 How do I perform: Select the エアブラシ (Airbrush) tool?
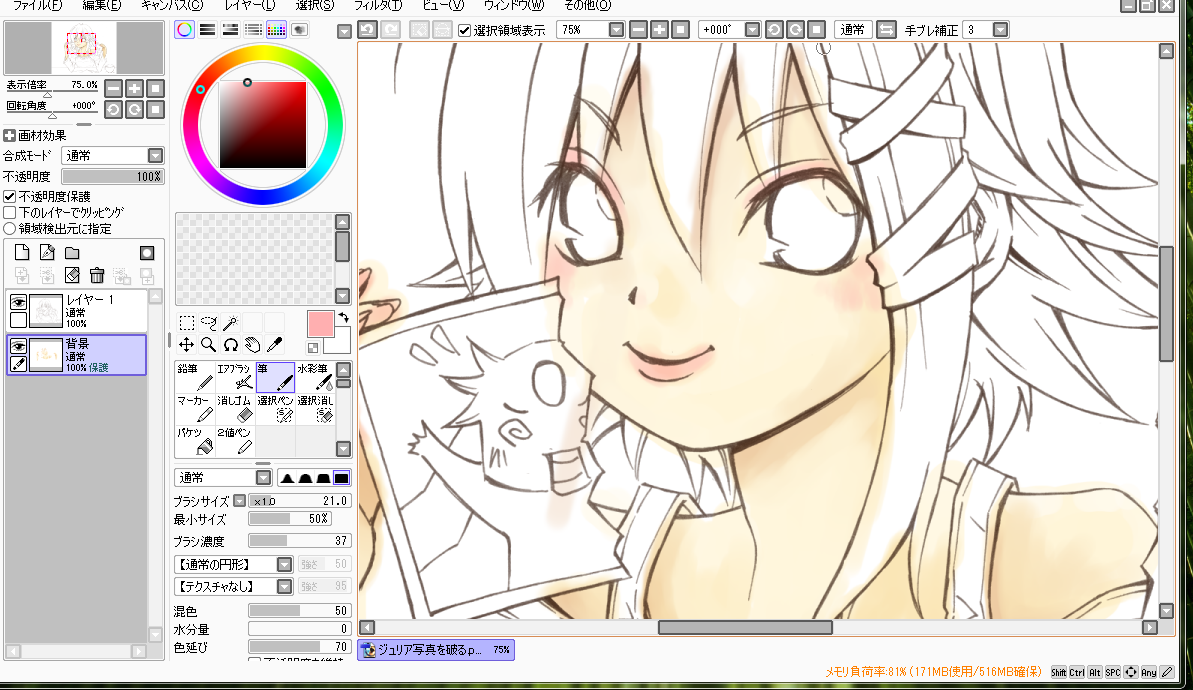[x=235, y=377]
